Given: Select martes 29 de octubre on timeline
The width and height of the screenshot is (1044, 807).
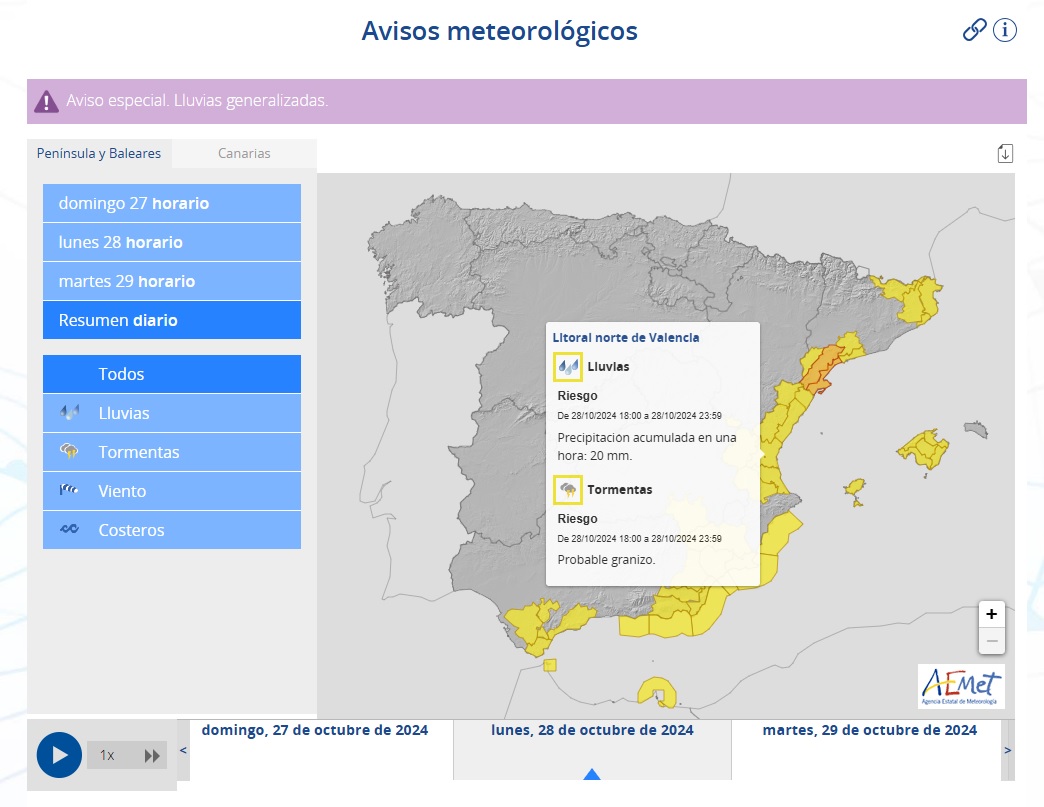Looking at the screenshot, I should point(869,730).
